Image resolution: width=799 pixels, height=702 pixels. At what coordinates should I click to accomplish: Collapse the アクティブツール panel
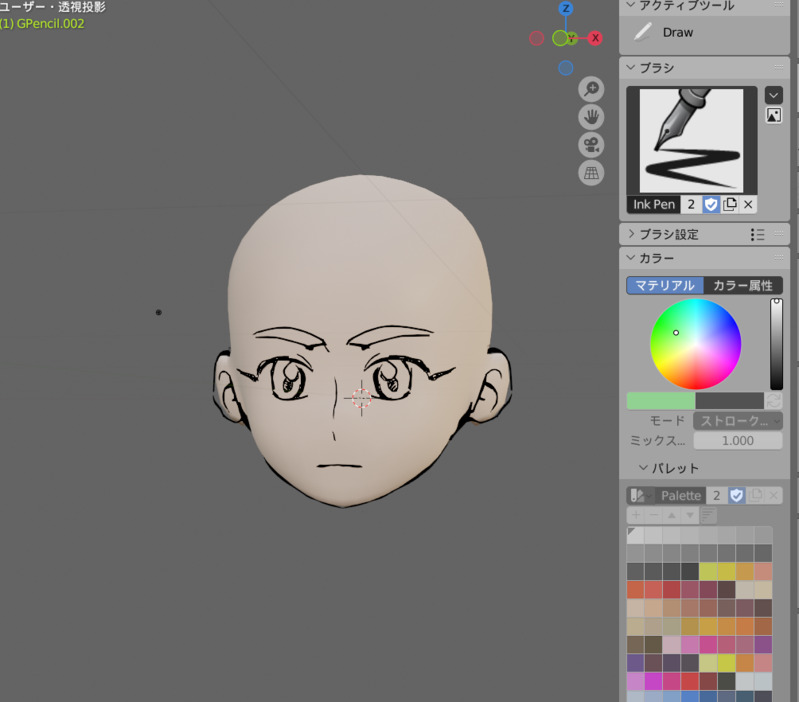(x=631, y=5)
